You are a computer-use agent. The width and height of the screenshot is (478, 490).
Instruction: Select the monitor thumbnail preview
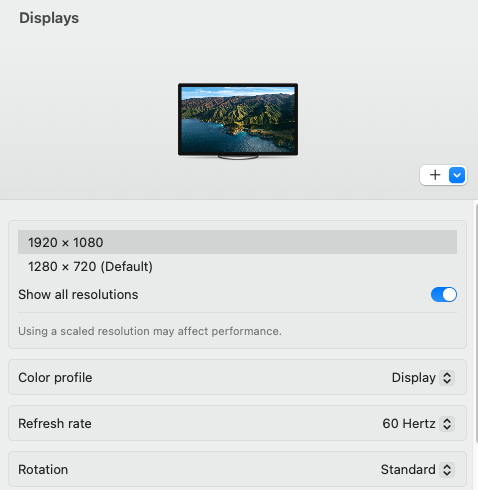(238, 121)
